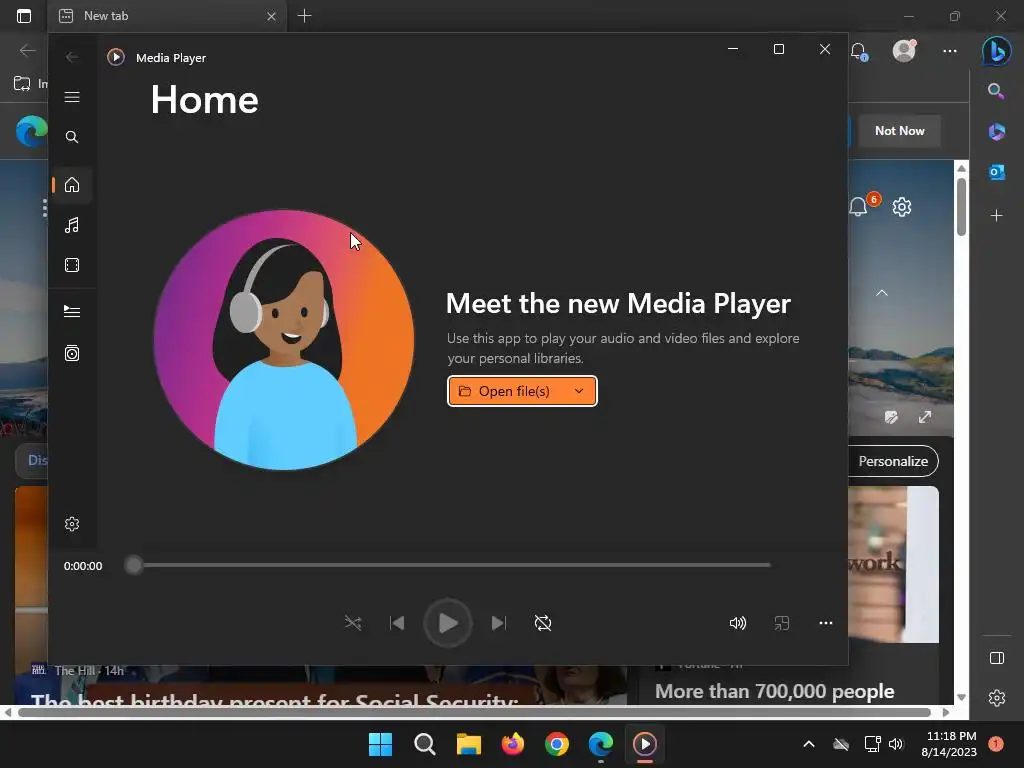
Task: Open Media Player navigation hamburger menu
Action: point(72,97)
